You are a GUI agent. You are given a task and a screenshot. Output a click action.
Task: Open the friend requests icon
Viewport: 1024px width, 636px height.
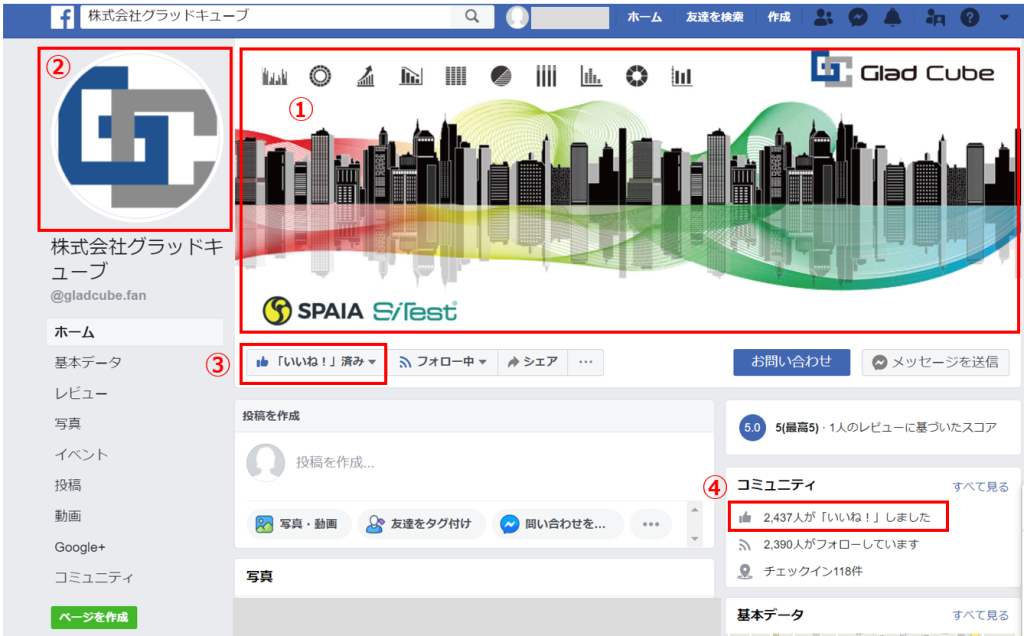824,17
